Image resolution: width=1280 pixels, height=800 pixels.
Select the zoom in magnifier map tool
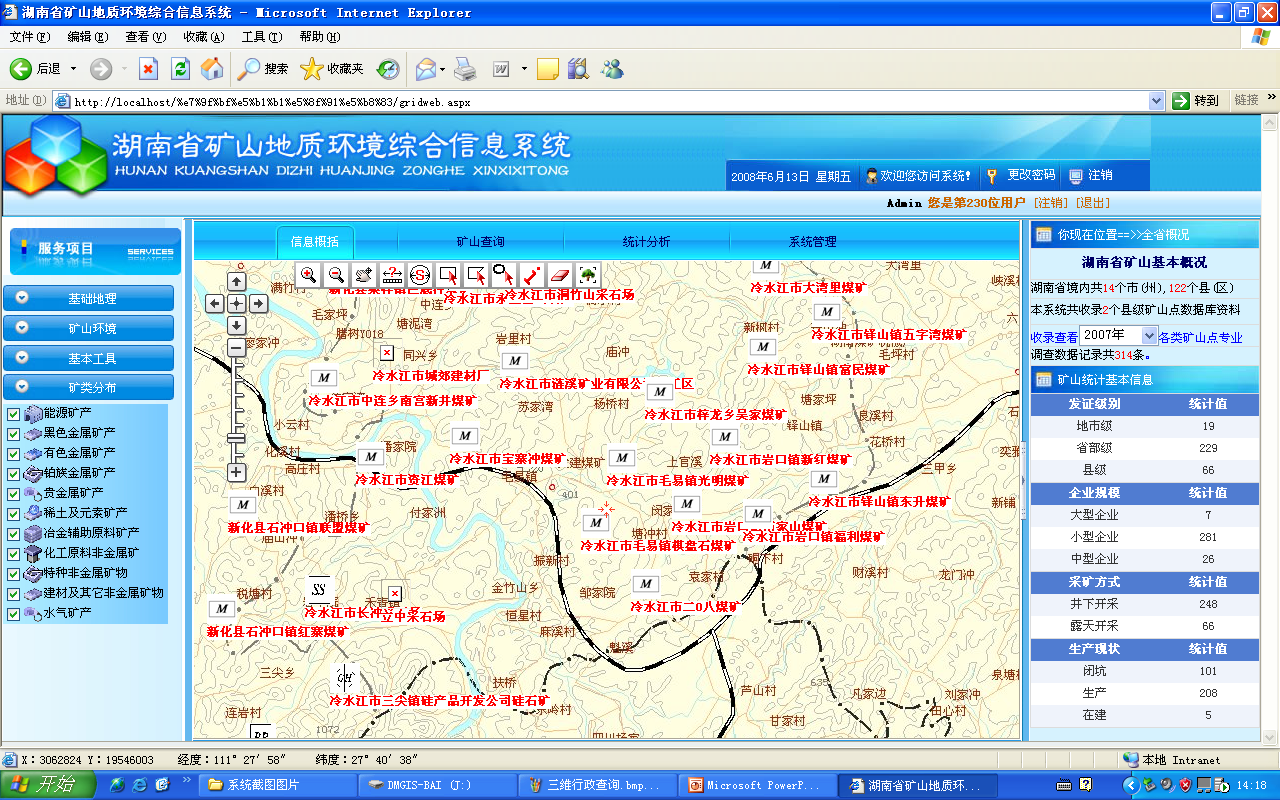click(308, 274)
